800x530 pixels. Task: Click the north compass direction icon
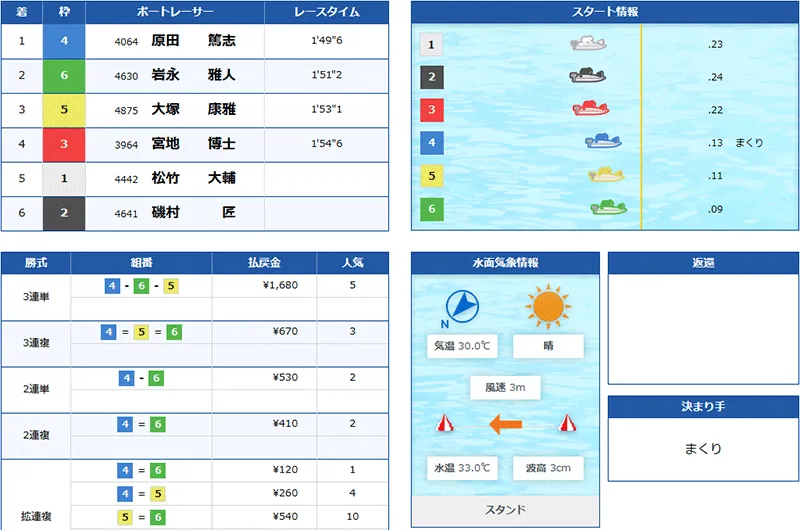[x=461, y=307]
